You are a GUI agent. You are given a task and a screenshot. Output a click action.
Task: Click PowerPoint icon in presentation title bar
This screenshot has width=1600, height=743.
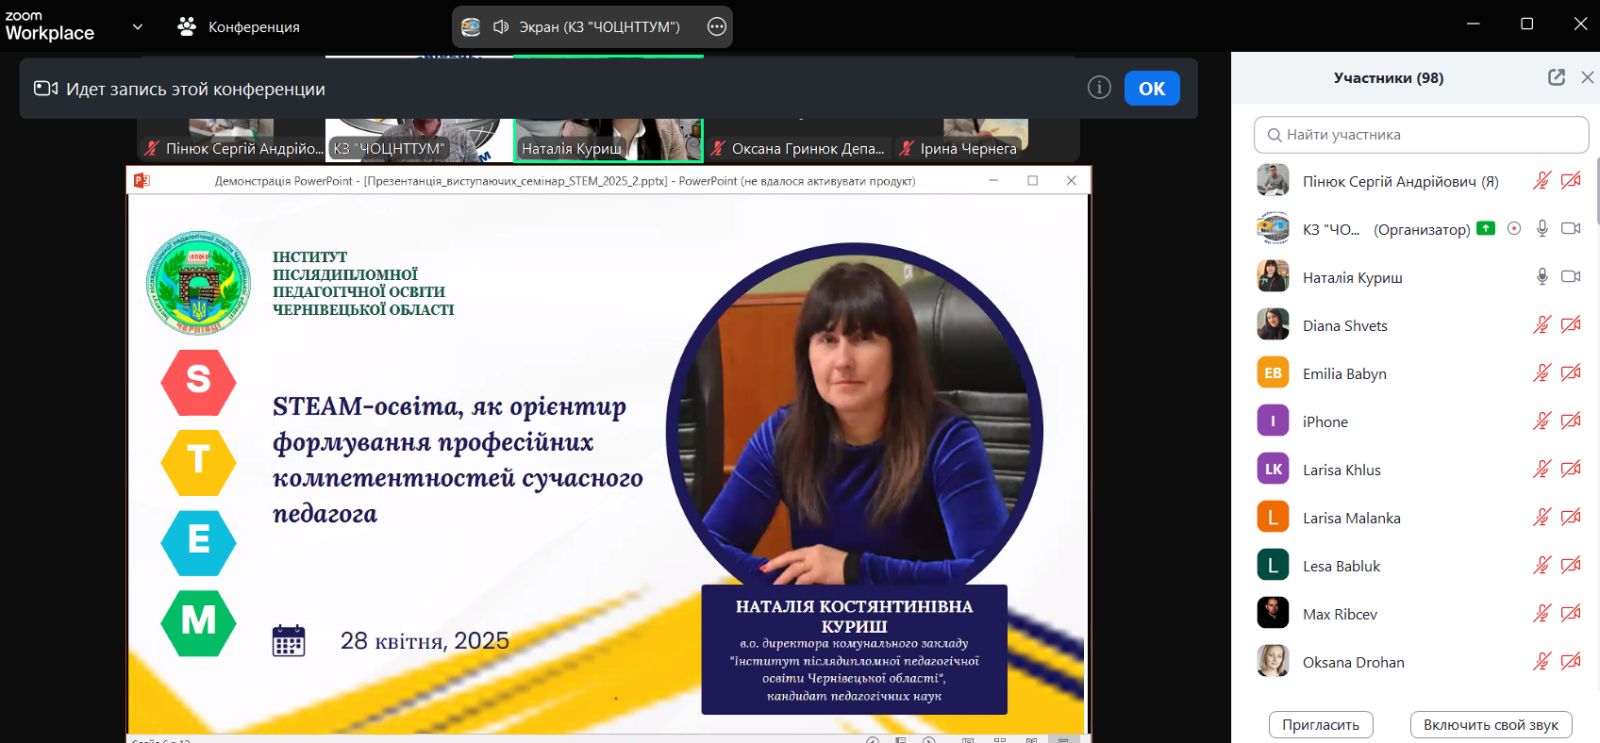pyautogui.click(x=142, y=180)
